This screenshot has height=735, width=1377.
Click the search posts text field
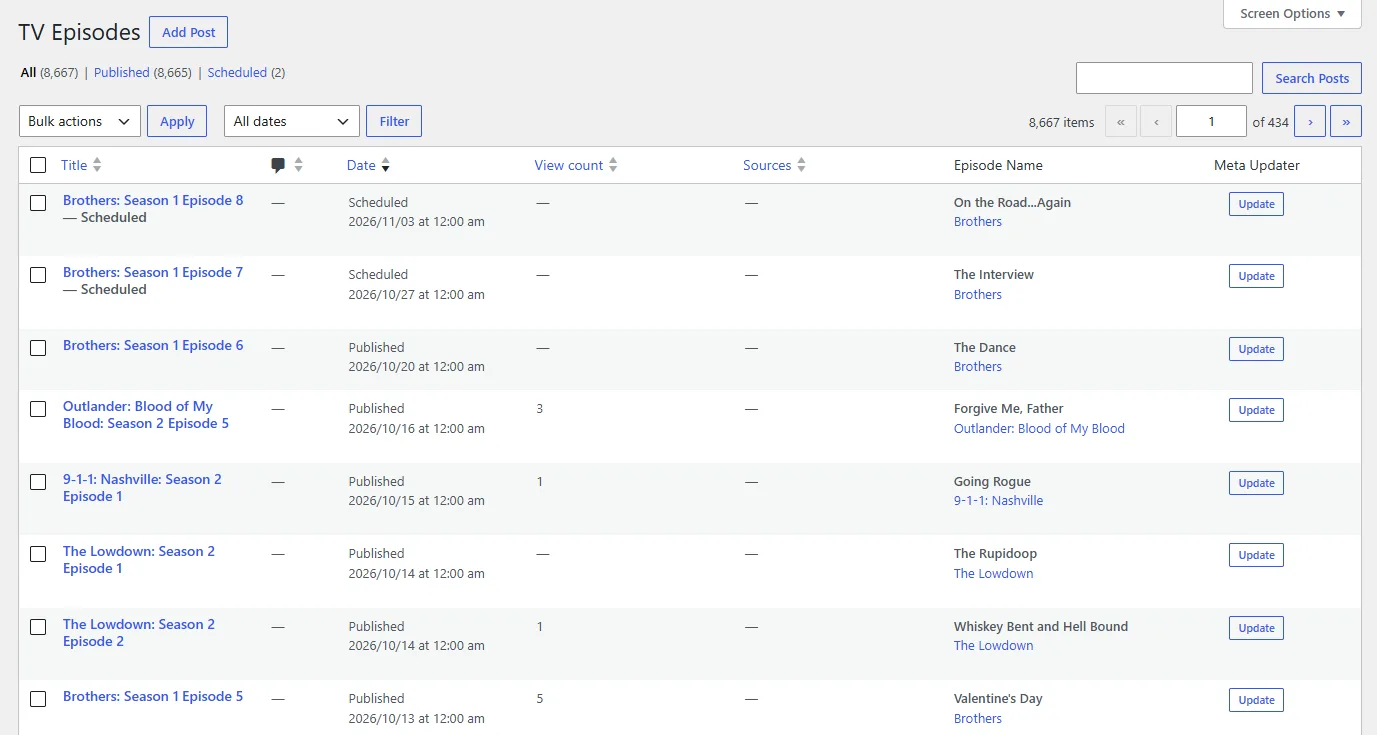pos(1164,78)
